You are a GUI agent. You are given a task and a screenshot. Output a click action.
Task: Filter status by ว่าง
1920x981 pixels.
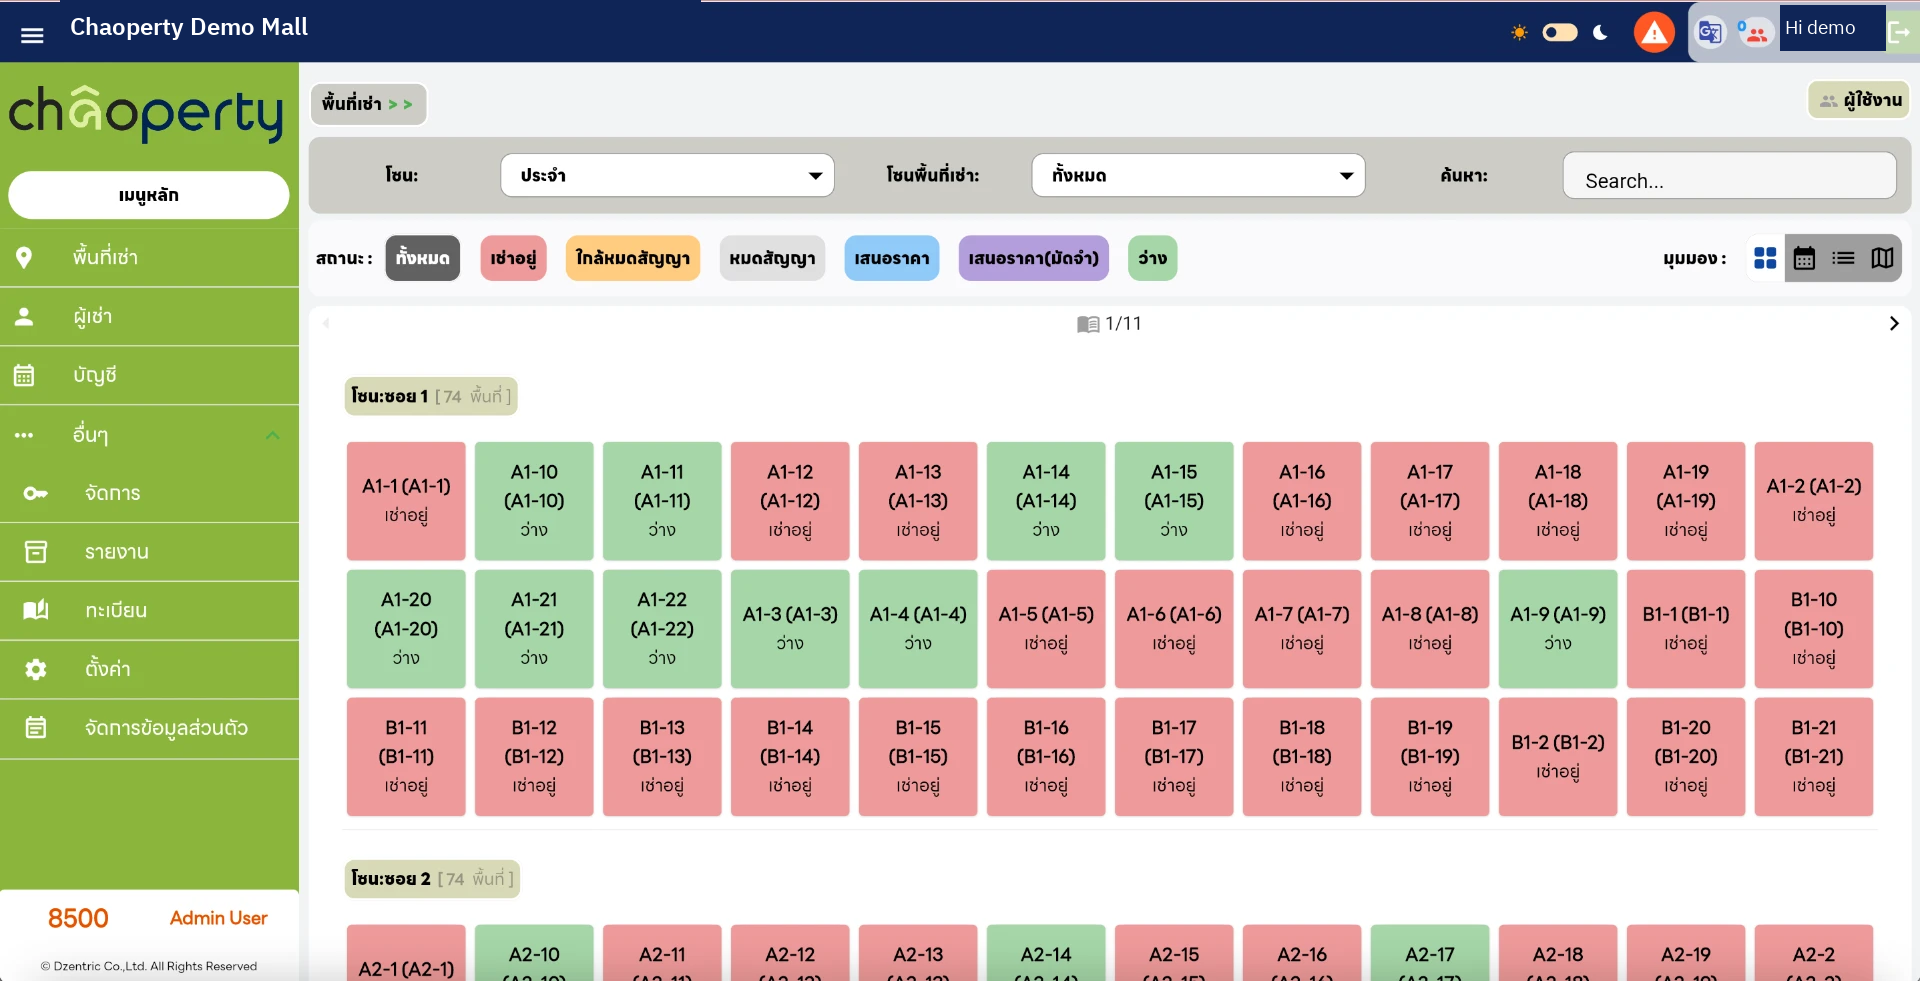click(1152, 258)
